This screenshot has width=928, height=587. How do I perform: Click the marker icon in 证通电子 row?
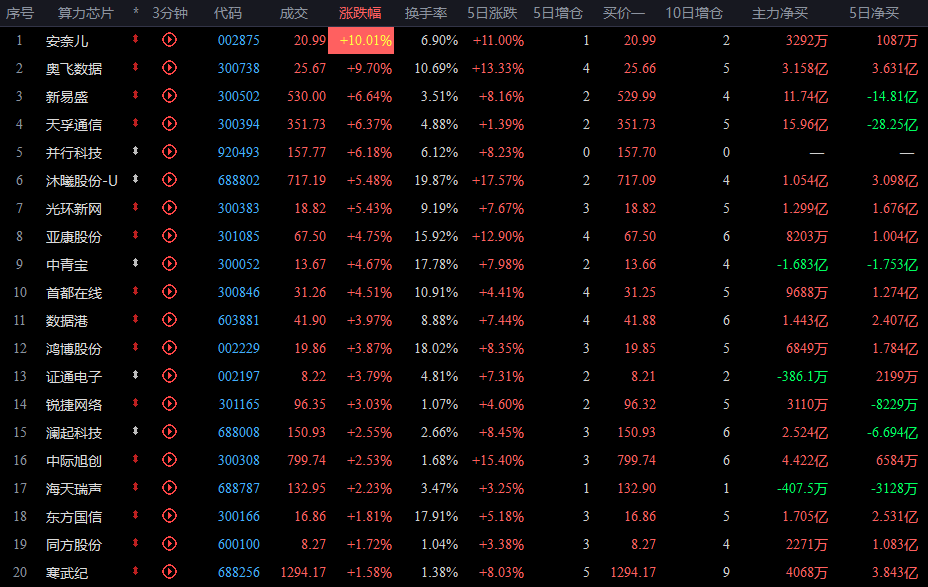136,376
